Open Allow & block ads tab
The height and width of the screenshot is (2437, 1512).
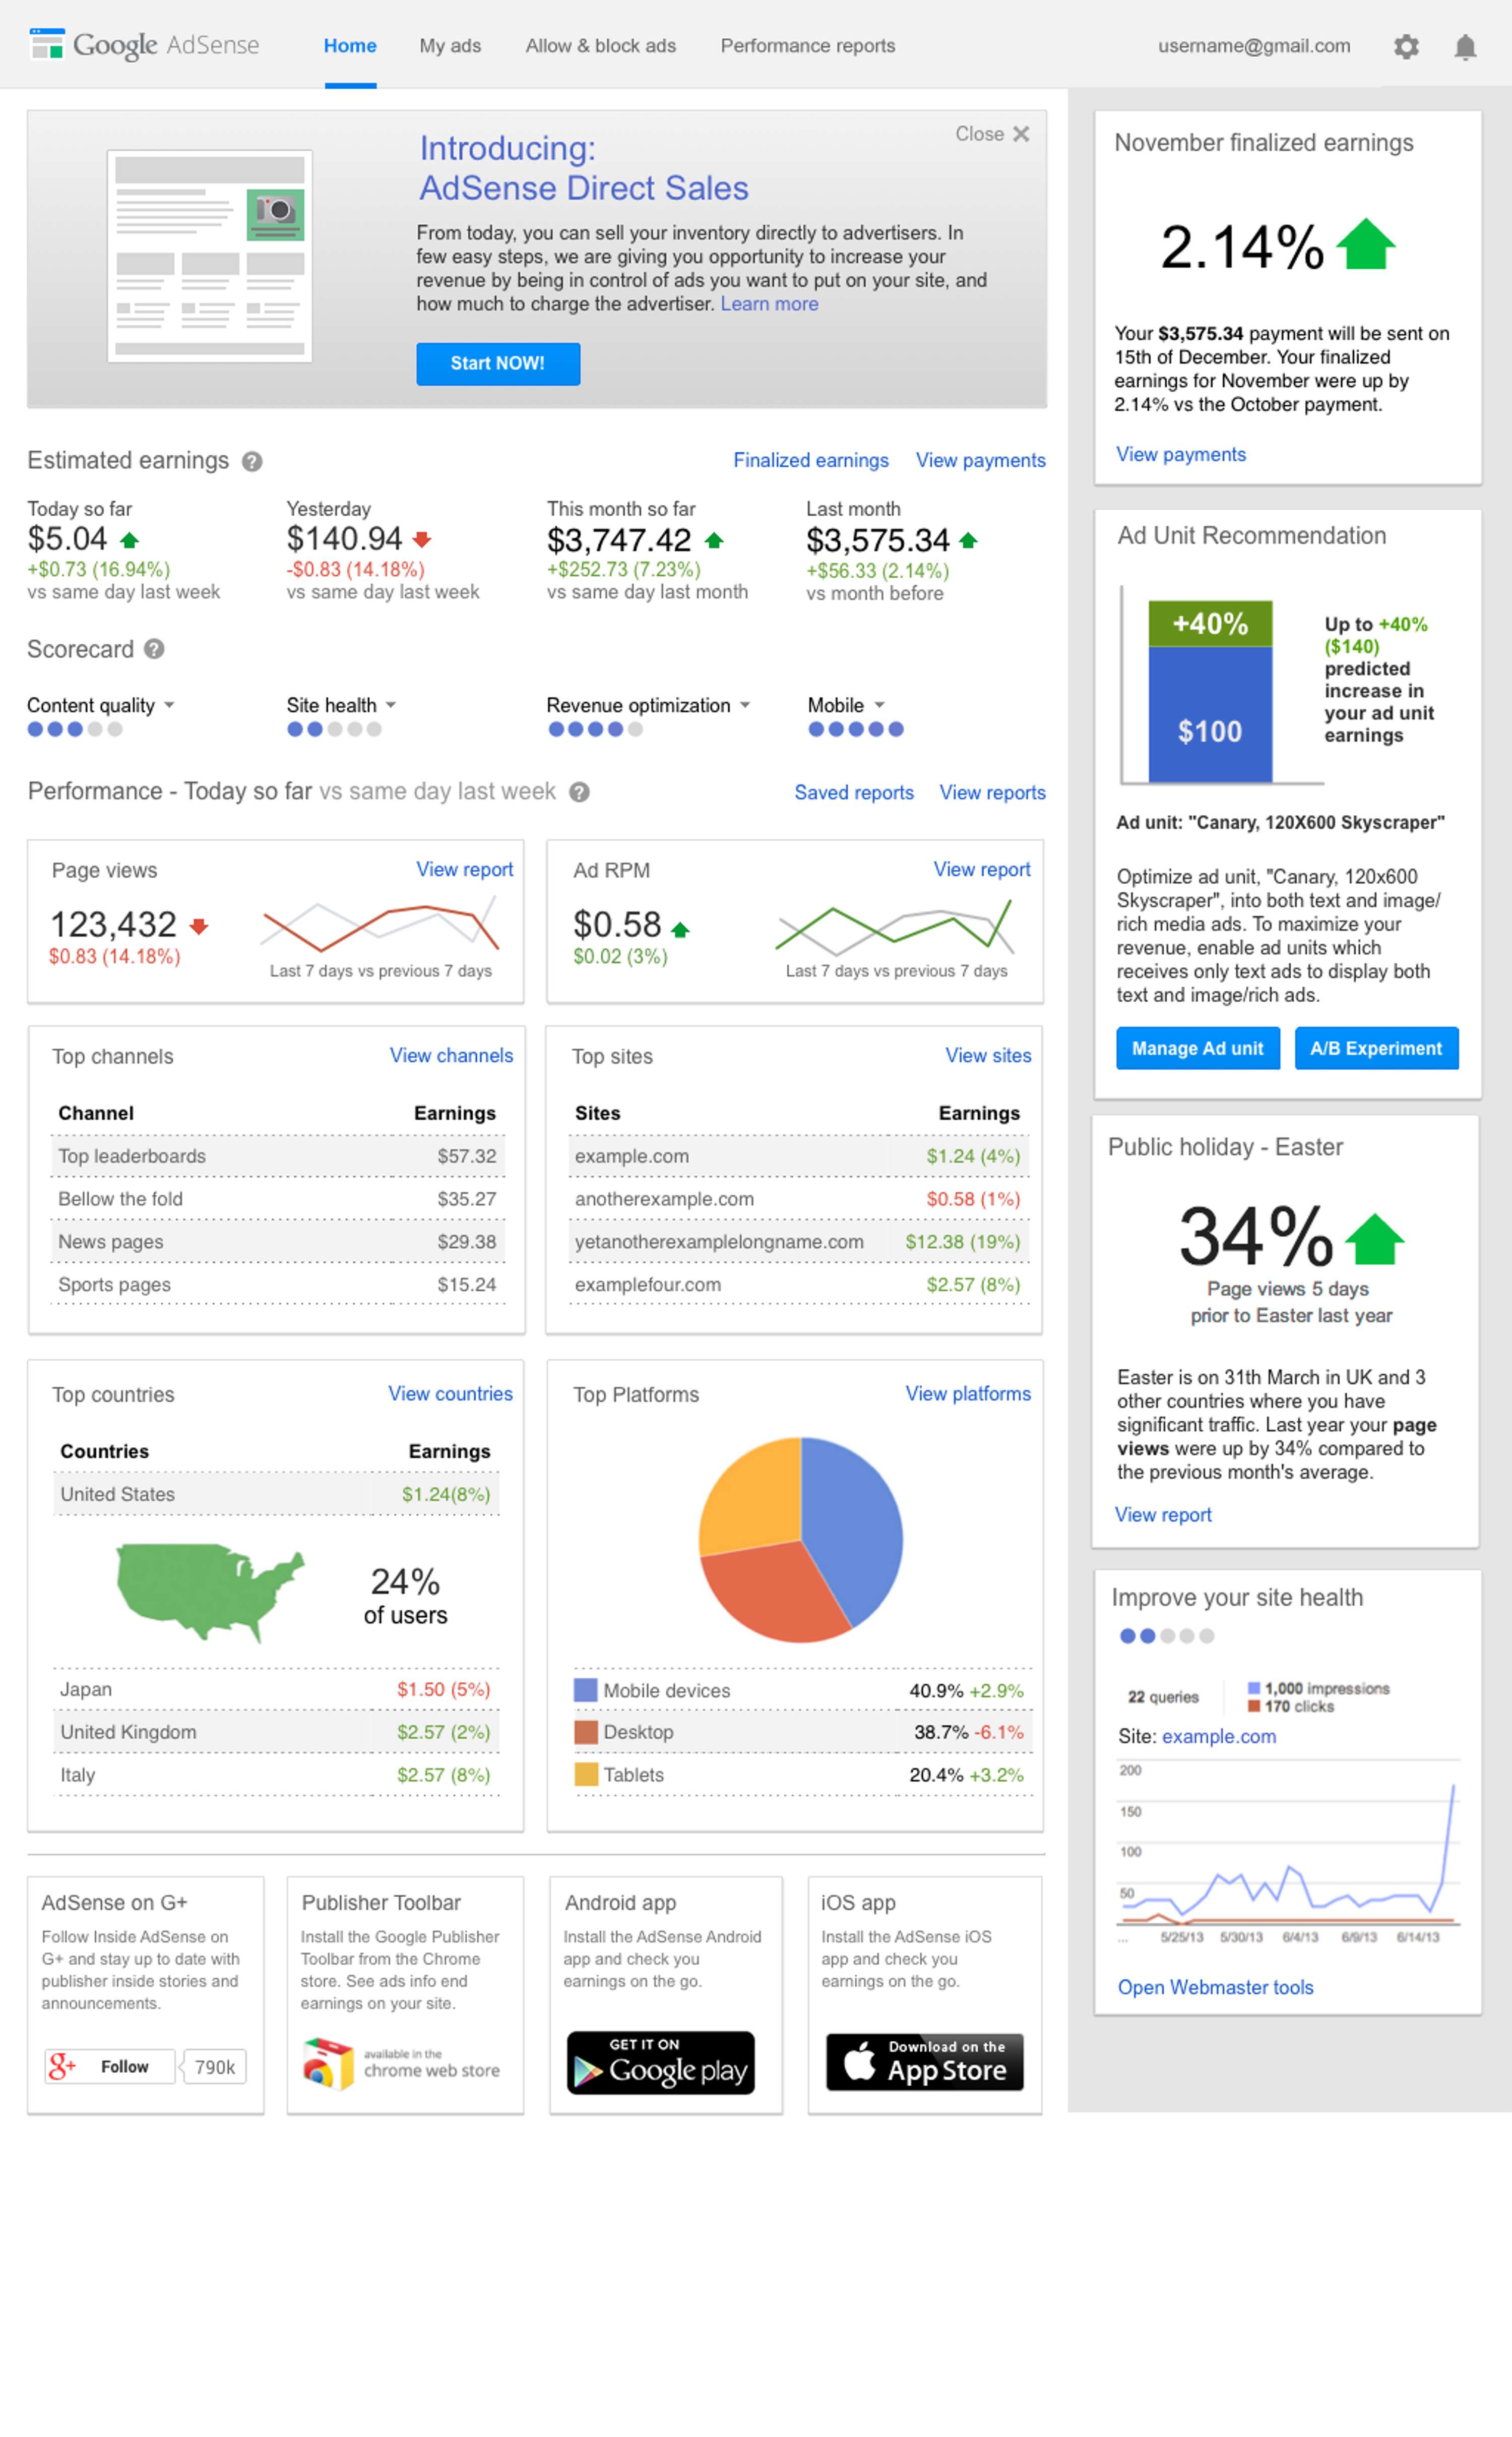pyautogui.click(x=601, y=46)
